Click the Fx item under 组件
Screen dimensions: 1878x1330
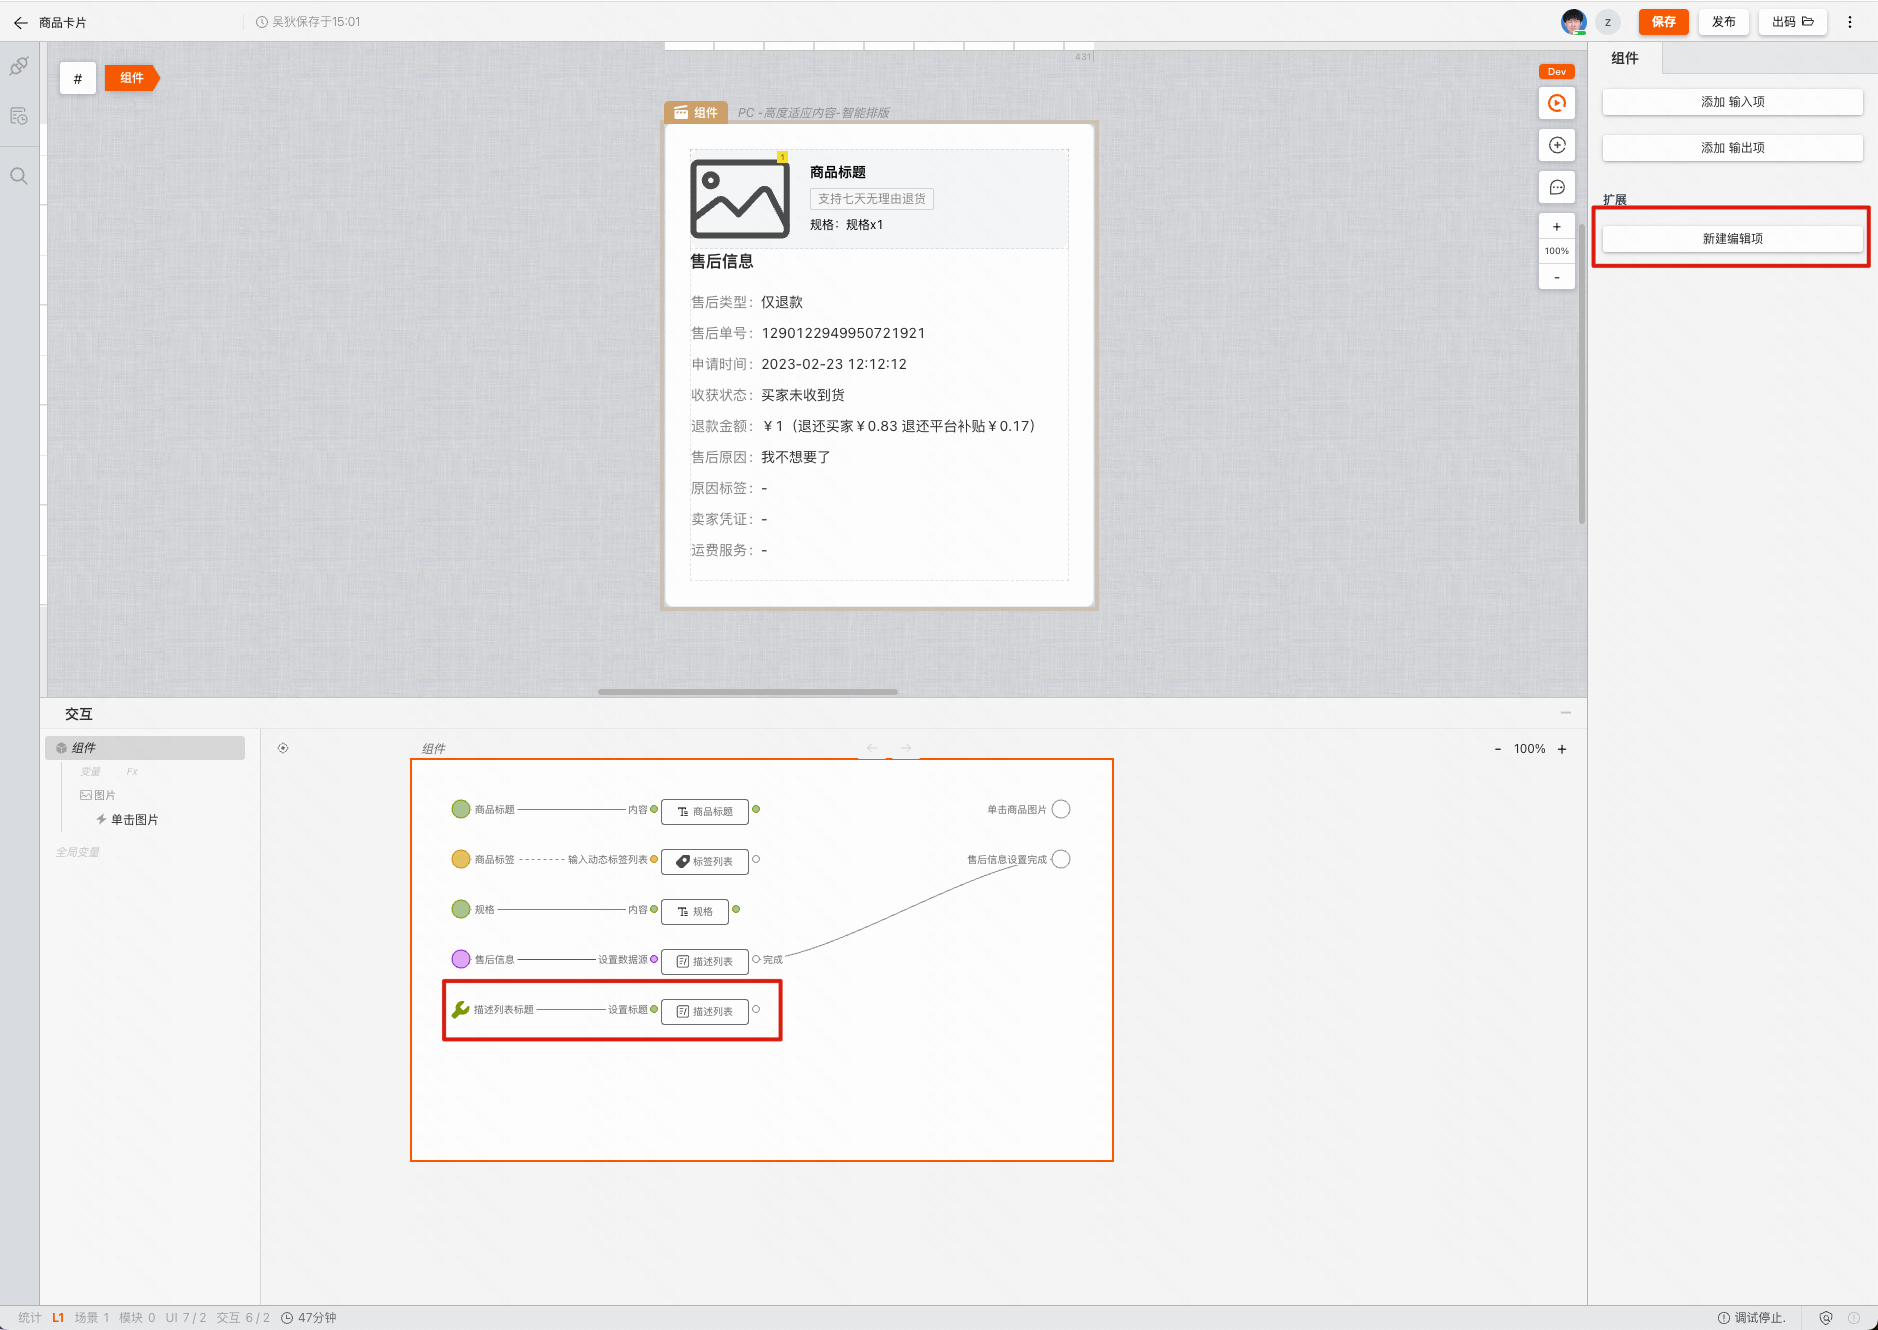(132, 772)
